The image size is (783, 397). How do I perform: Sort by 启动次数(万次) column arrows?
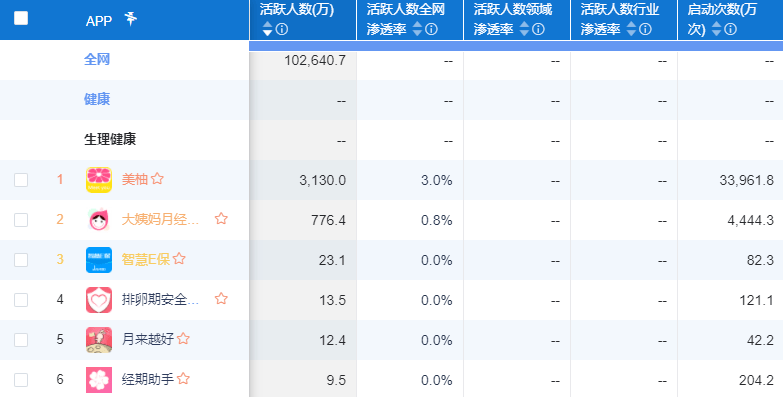[x=717, y=29]
